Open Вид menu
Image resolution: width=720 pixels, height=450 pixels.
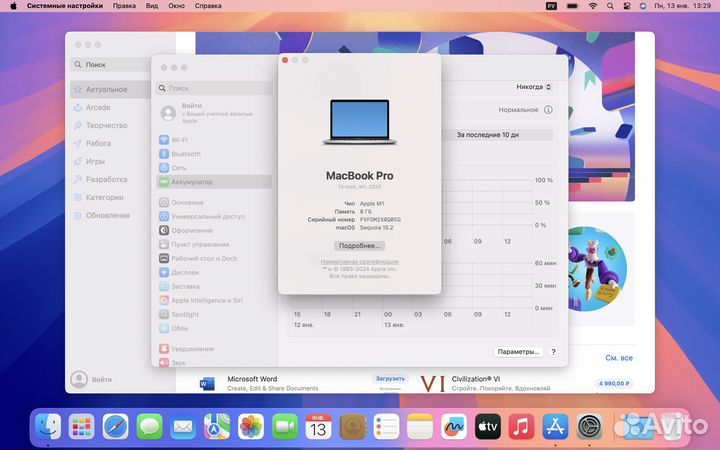tap(152, 6)
